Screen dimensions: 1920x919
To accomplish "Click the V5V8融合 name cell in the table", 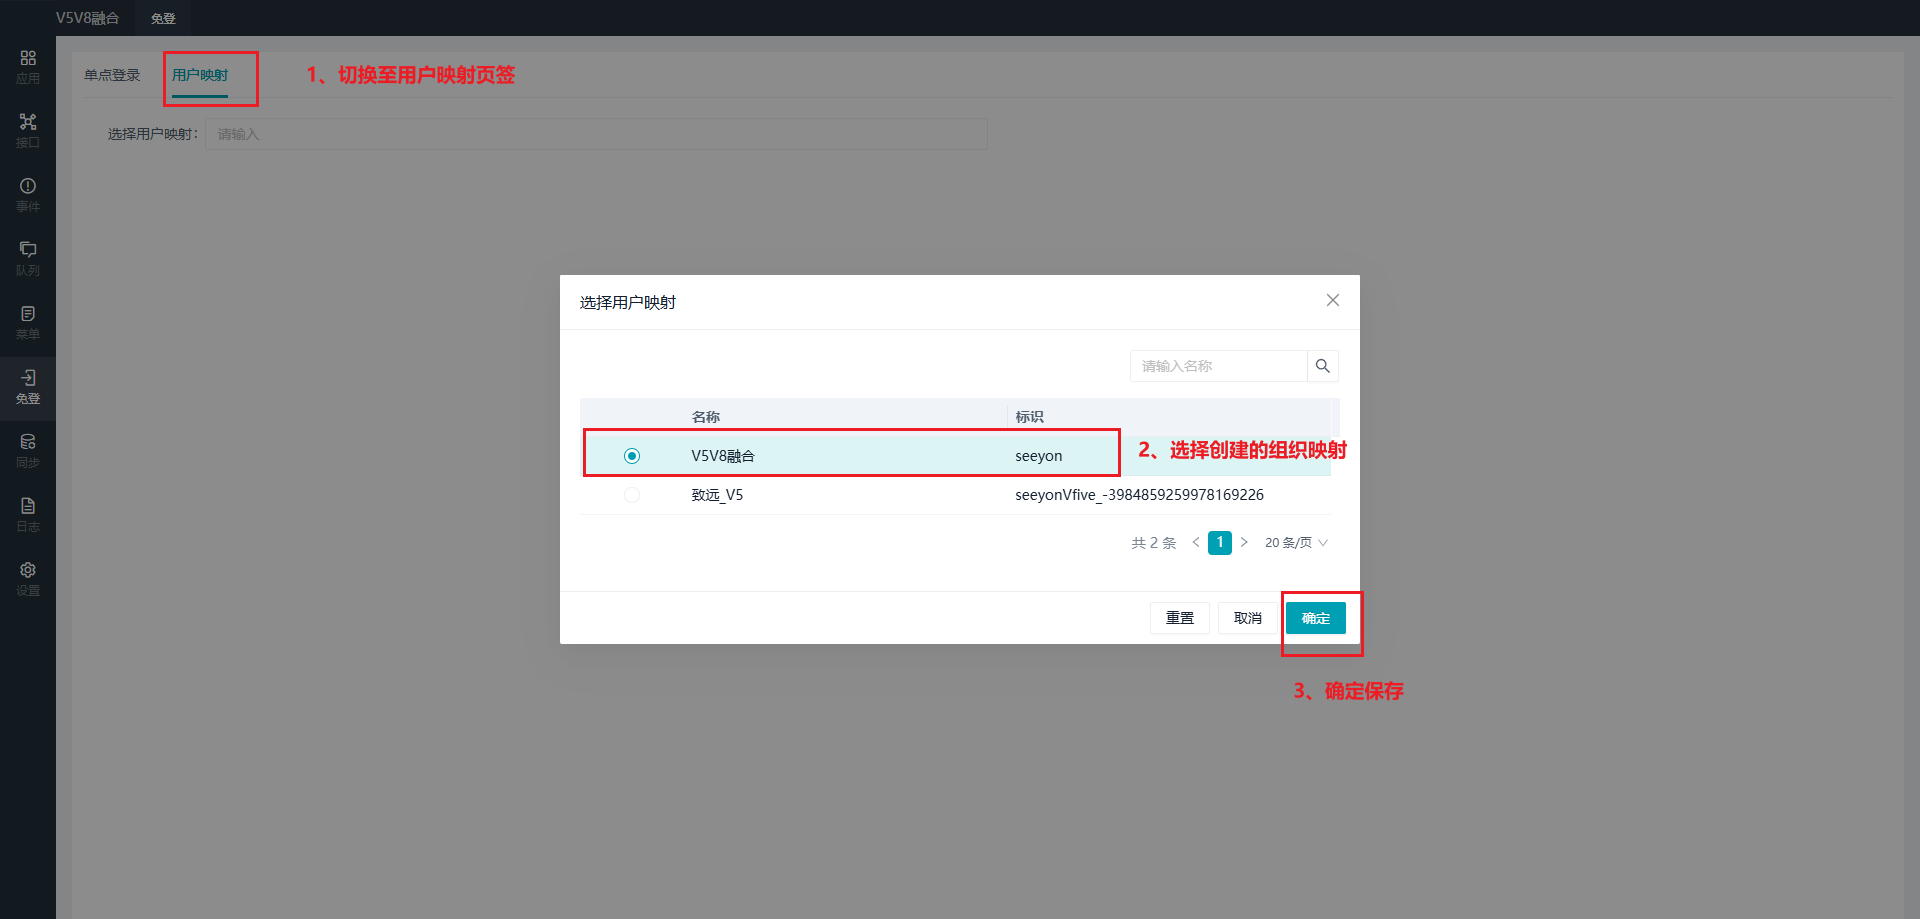I will (x=723, y=456).
